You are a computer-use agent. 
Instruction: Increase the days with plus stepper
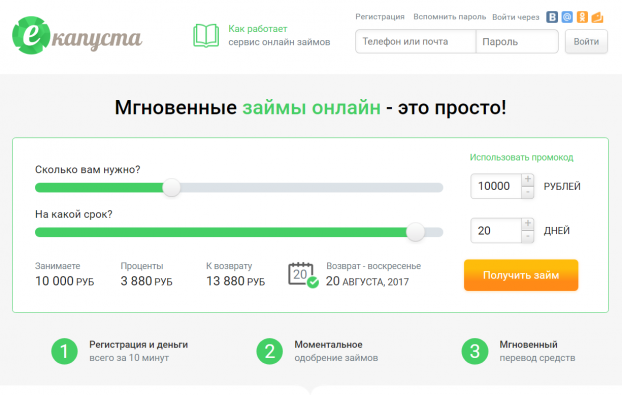528,224
